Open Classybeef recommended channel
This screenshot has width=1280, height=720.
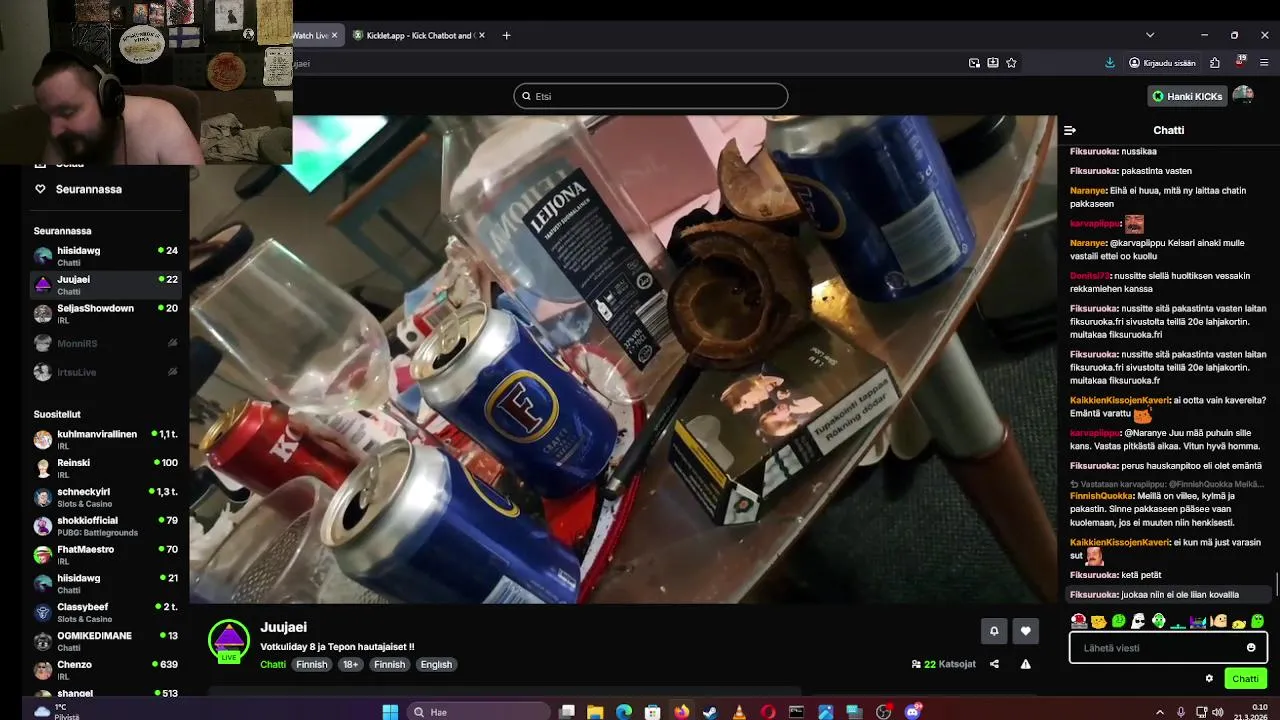[106, 612]
